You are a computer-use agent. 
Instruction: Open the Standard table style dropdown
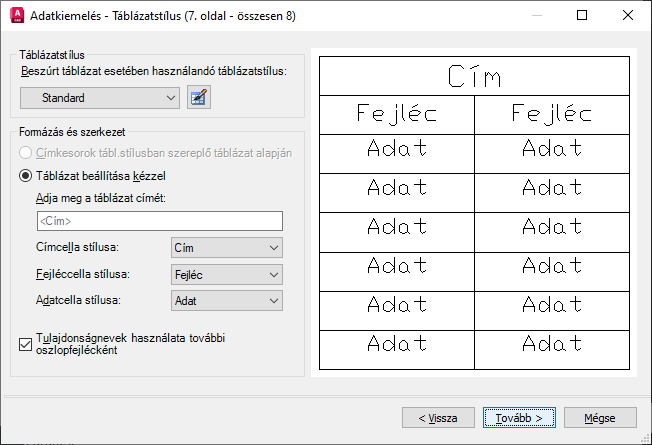(x=99, y=98)
